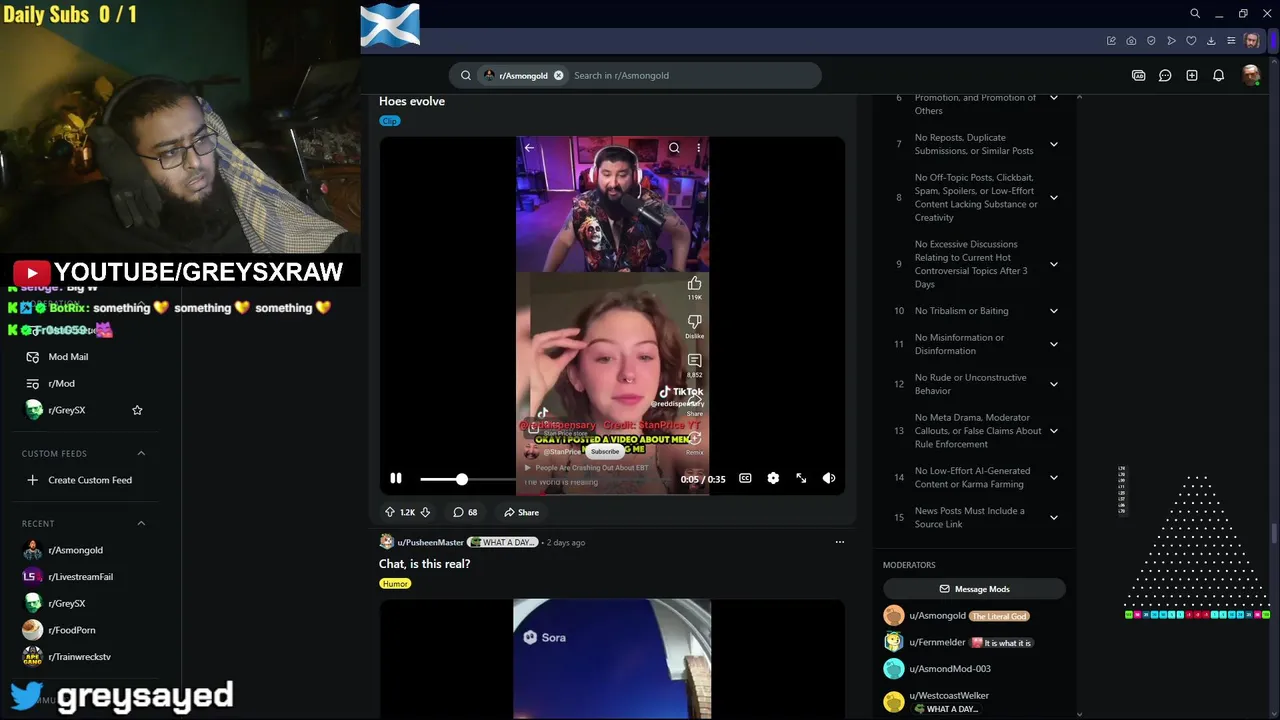Open moderator u/WestcoastWelker's profile
The width and height of the screenshot is (1280, 720).
949,696
